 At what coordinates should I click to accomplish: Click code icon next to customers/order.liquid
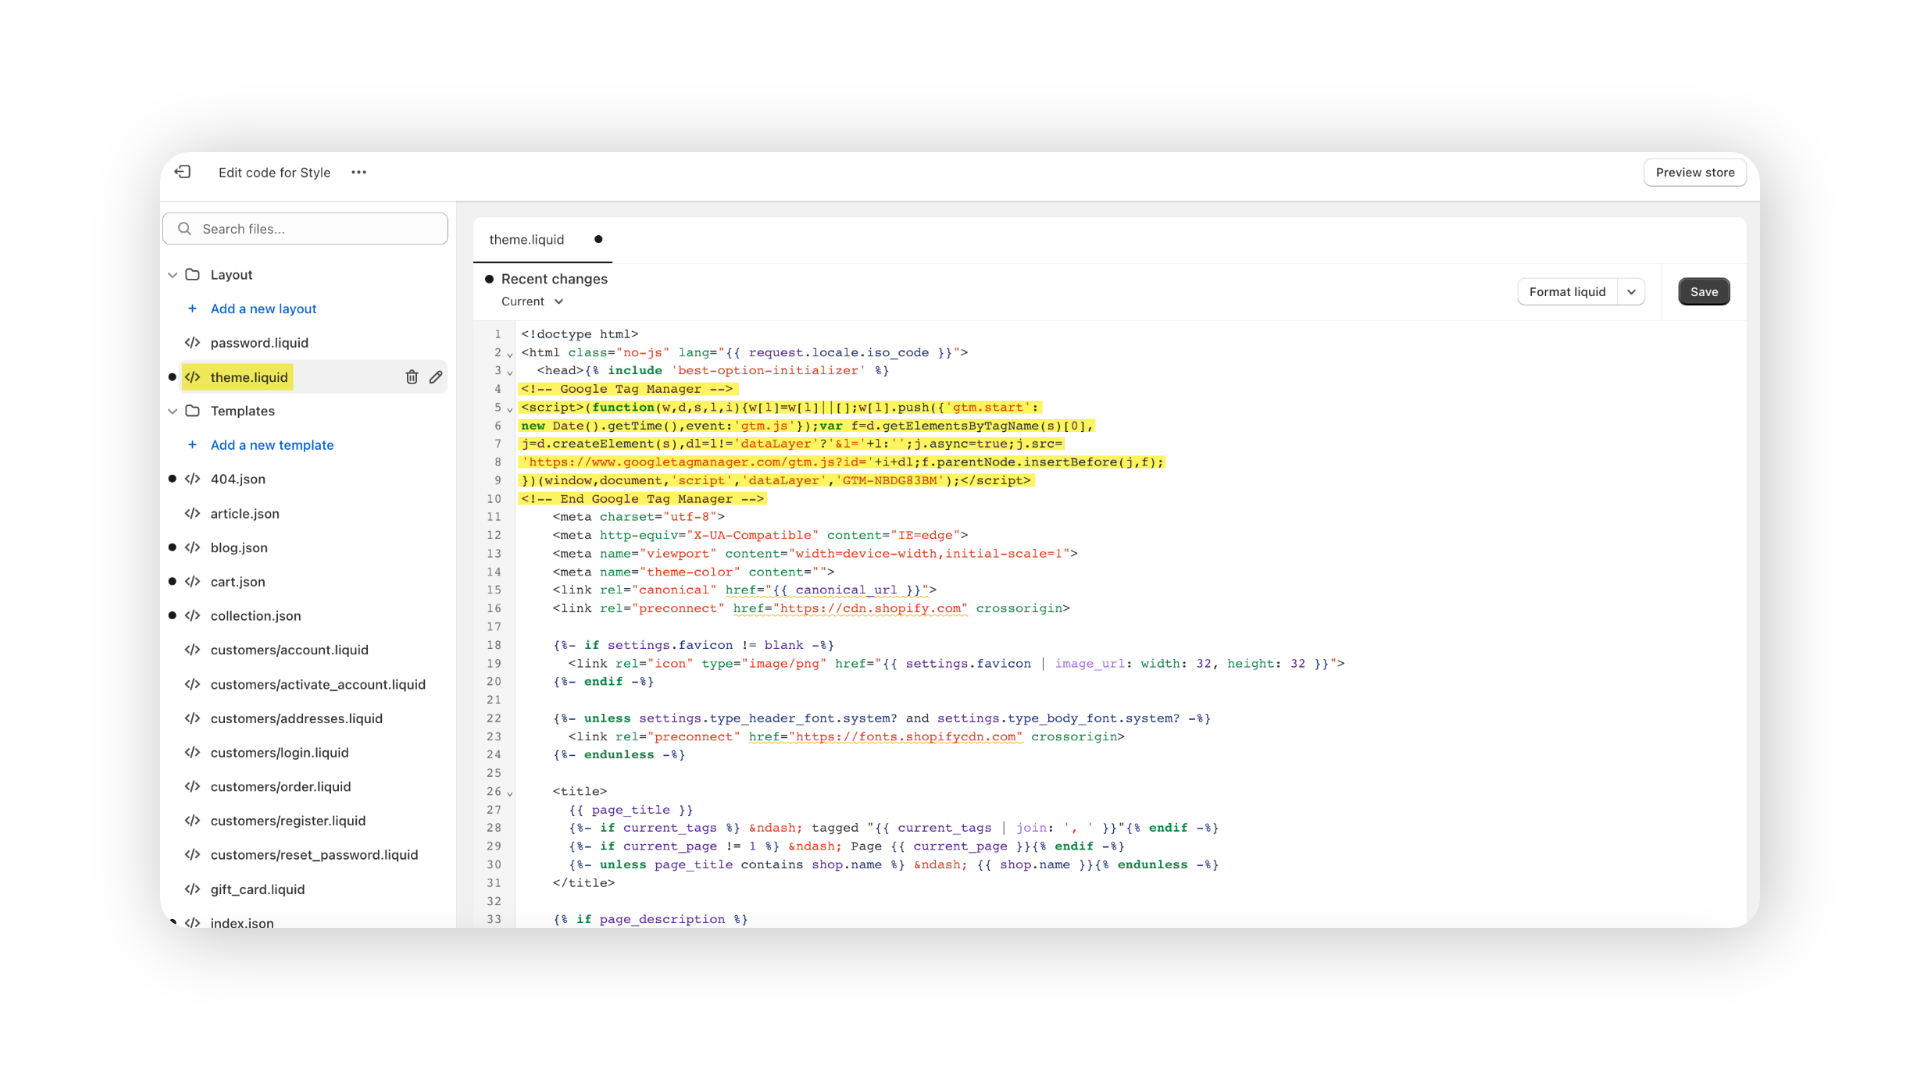coord(192,787)
